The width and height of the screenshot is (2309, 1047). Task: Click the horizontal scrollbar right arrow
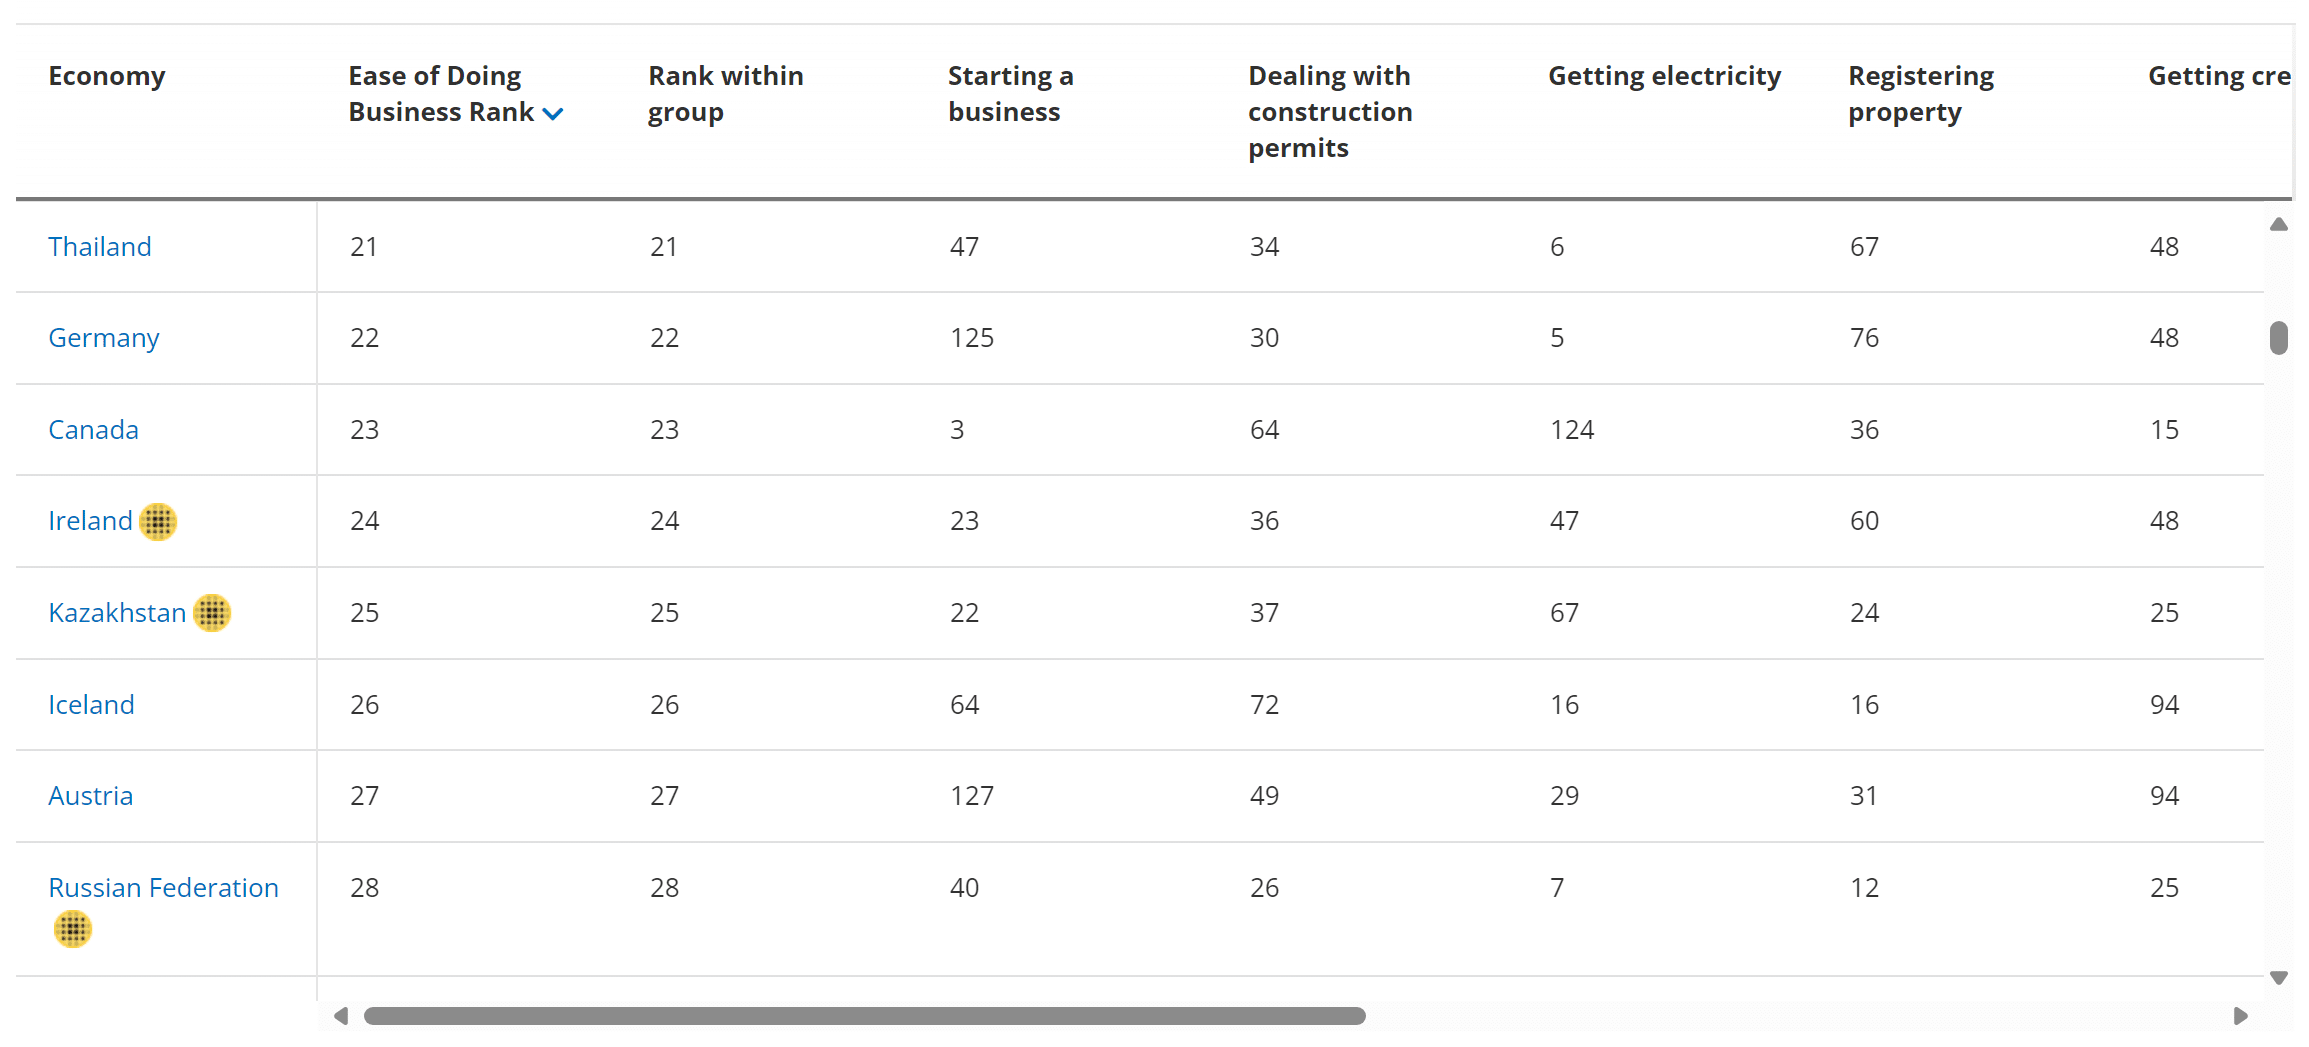[2240, 1016]
